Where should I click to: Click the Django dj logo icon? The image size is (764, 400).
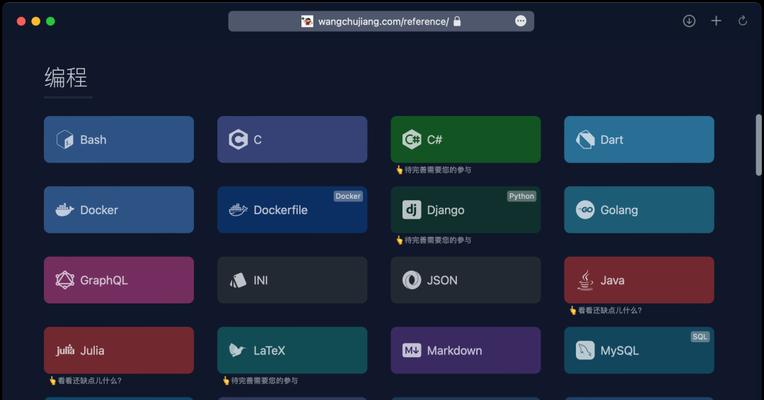tap(411, 210)
